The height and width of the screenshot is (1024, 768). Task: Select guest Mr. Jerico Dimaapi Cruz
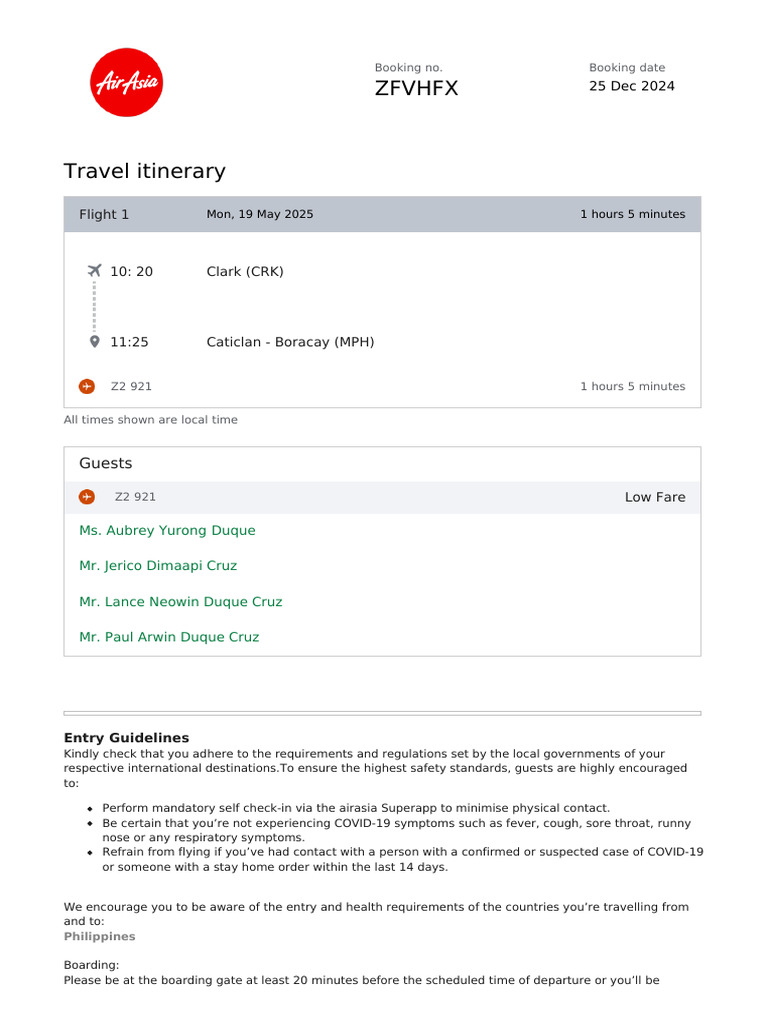[158, 566]
